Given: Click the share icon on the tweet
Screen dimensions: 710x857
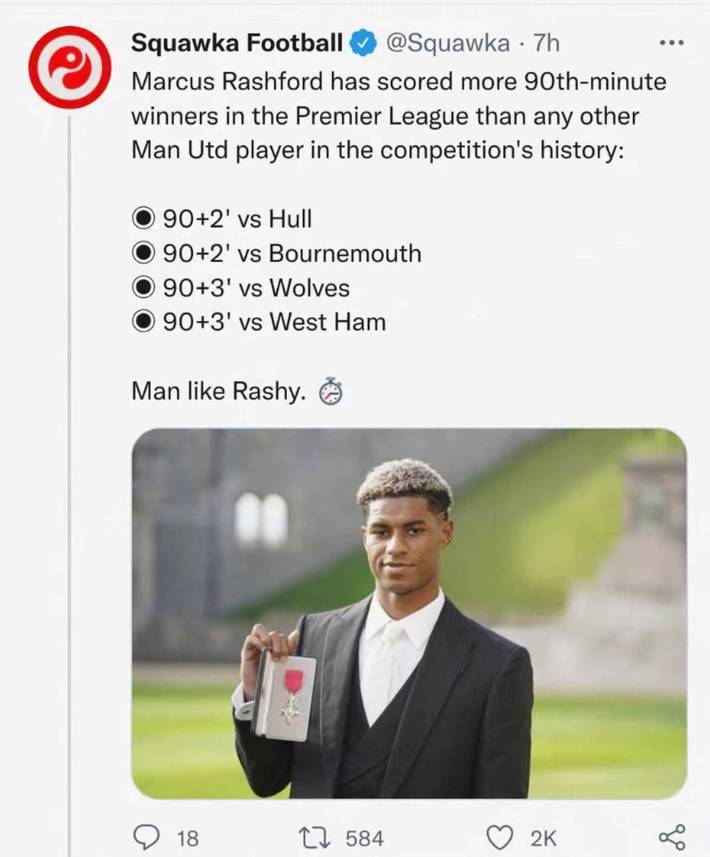Looking at the screenshot, I should [672, 837].
